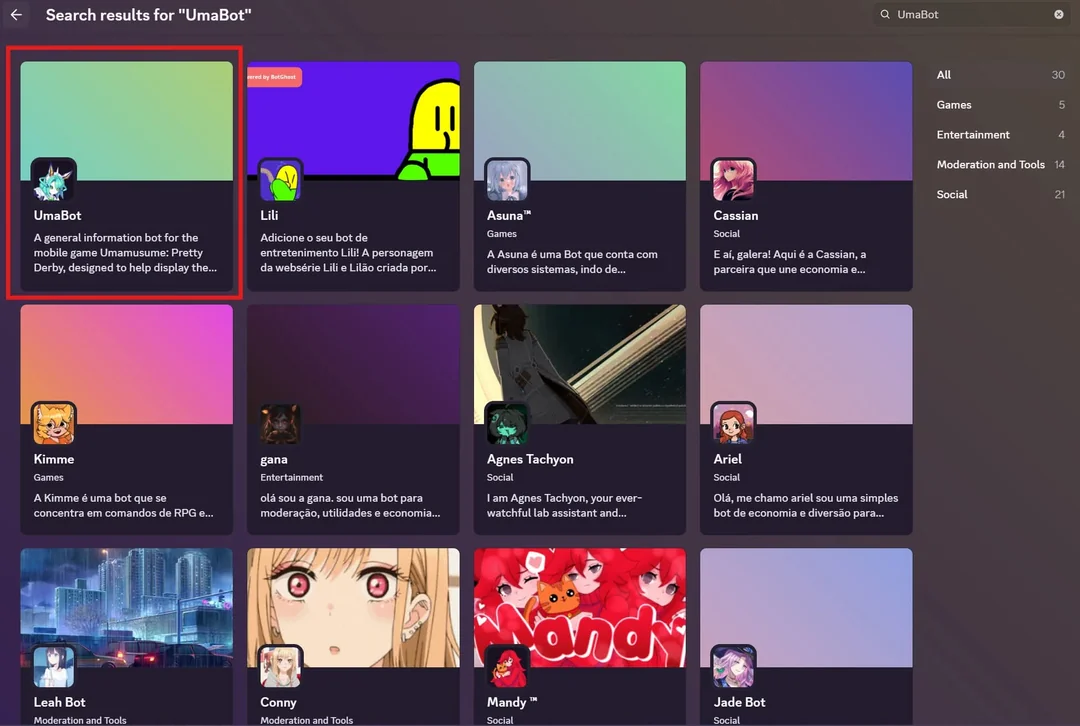Screen dimensions: 1080x726
Task: Open the Mandy bot avatar icon
Action: point(507,667)
